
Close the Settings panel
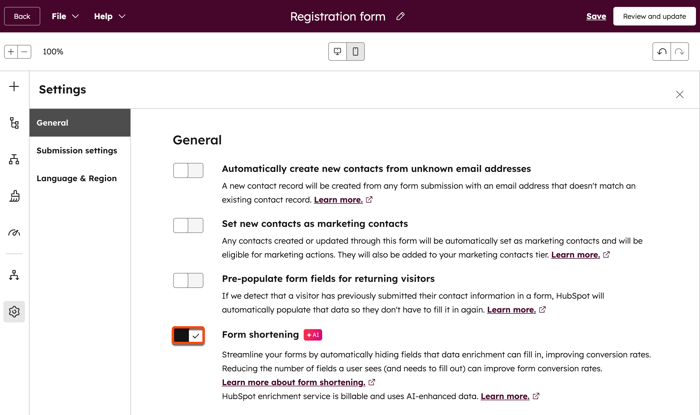[680, 94]
